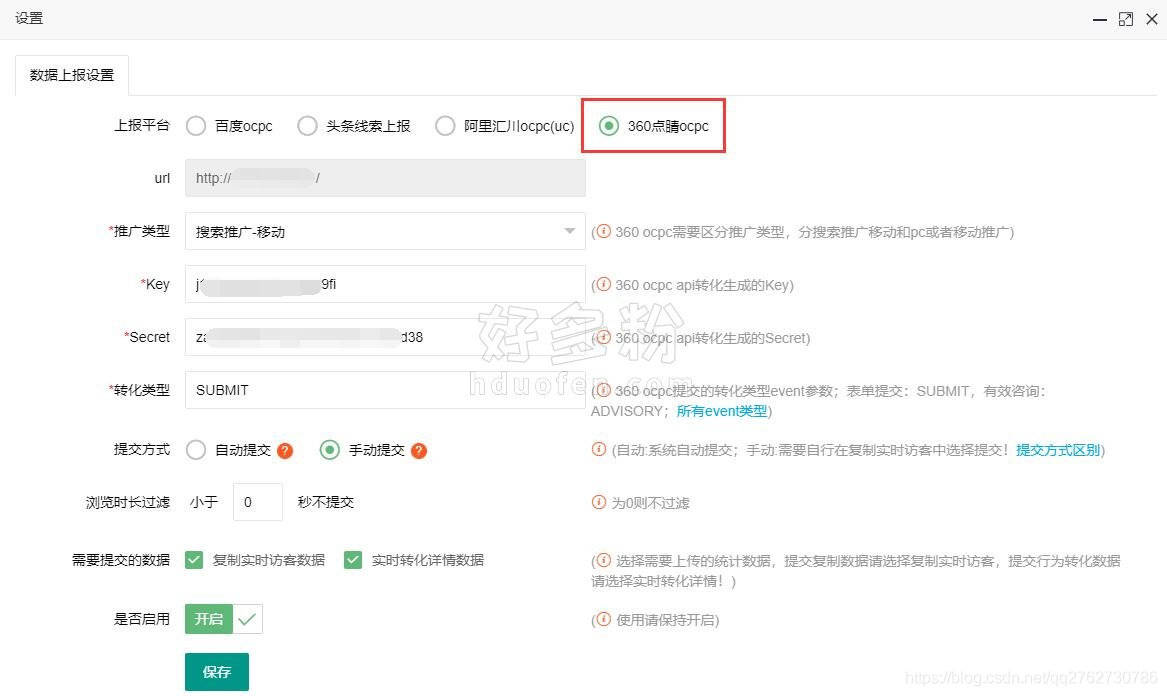Click info icon beside 使用请保持开启
The width and height of the screenshot is (1167, 696).
tap(603, 620)
